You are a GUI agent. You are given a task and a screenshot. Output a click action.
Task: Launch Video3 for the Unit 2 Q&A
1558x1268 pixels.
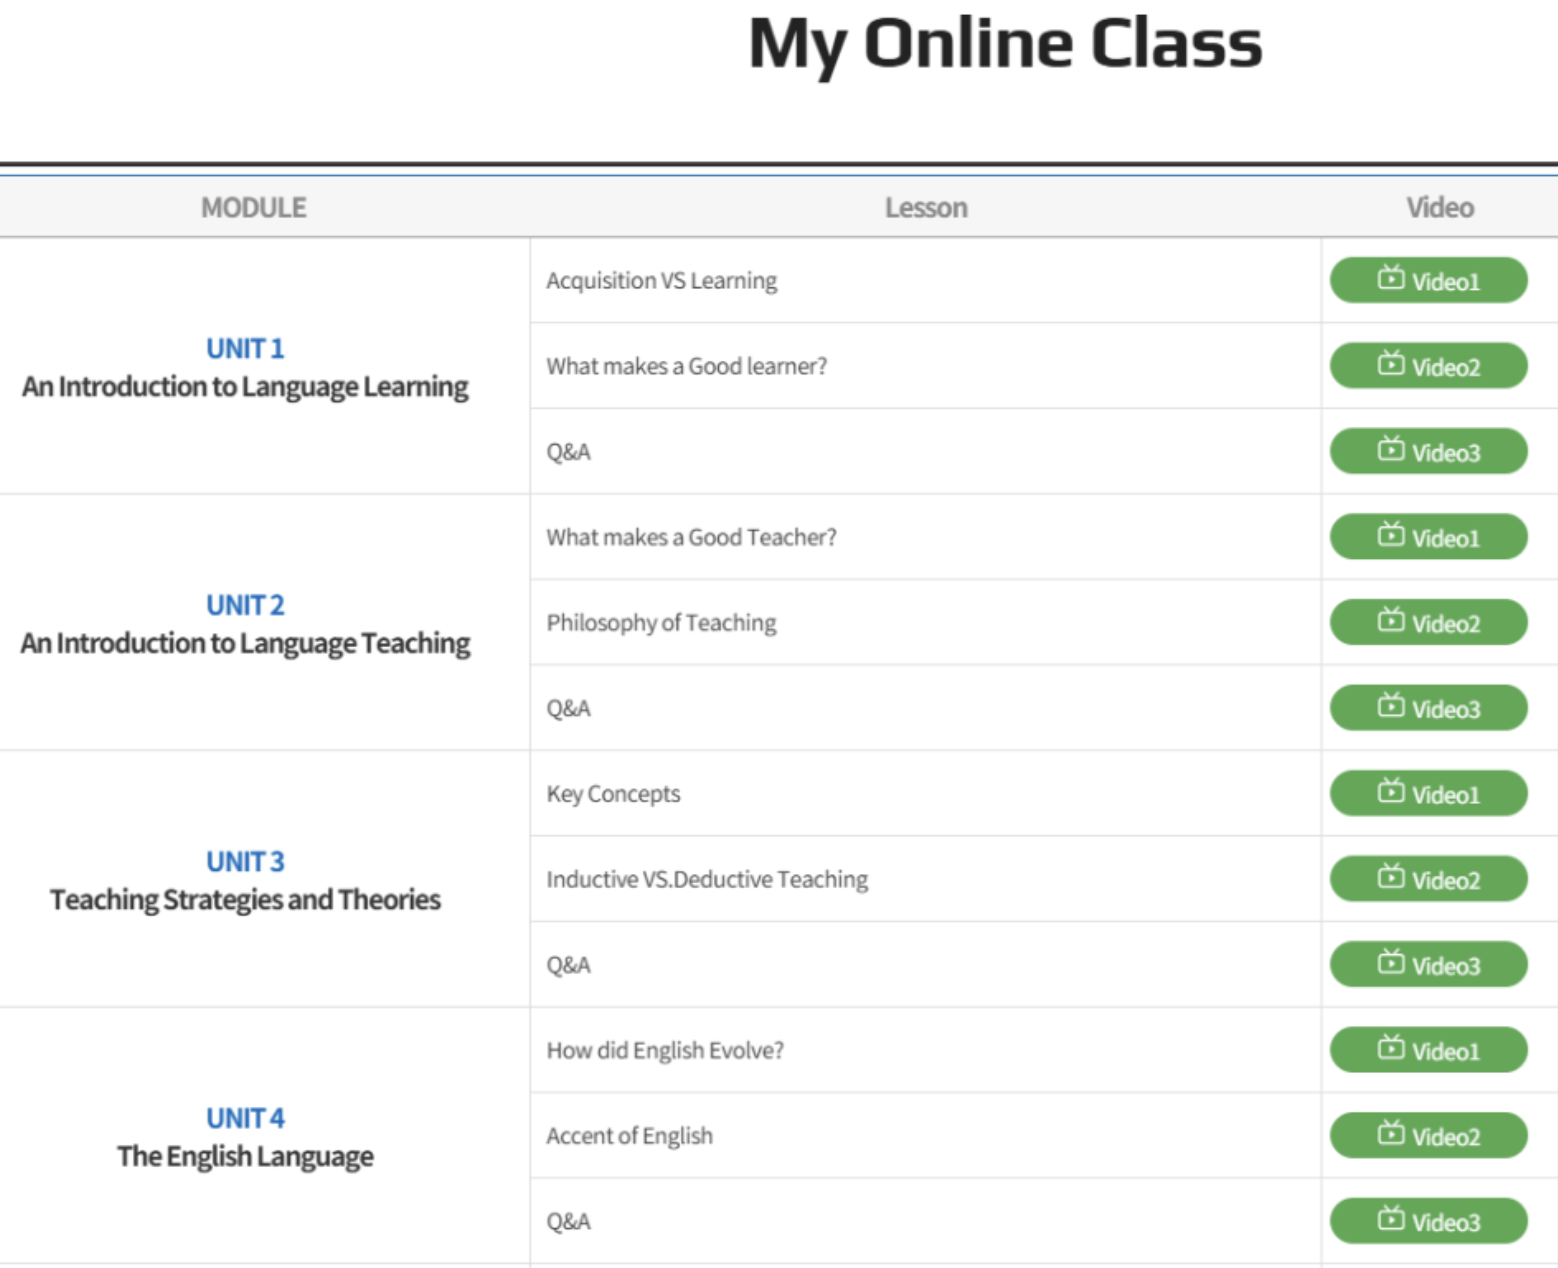[1428, 708]
